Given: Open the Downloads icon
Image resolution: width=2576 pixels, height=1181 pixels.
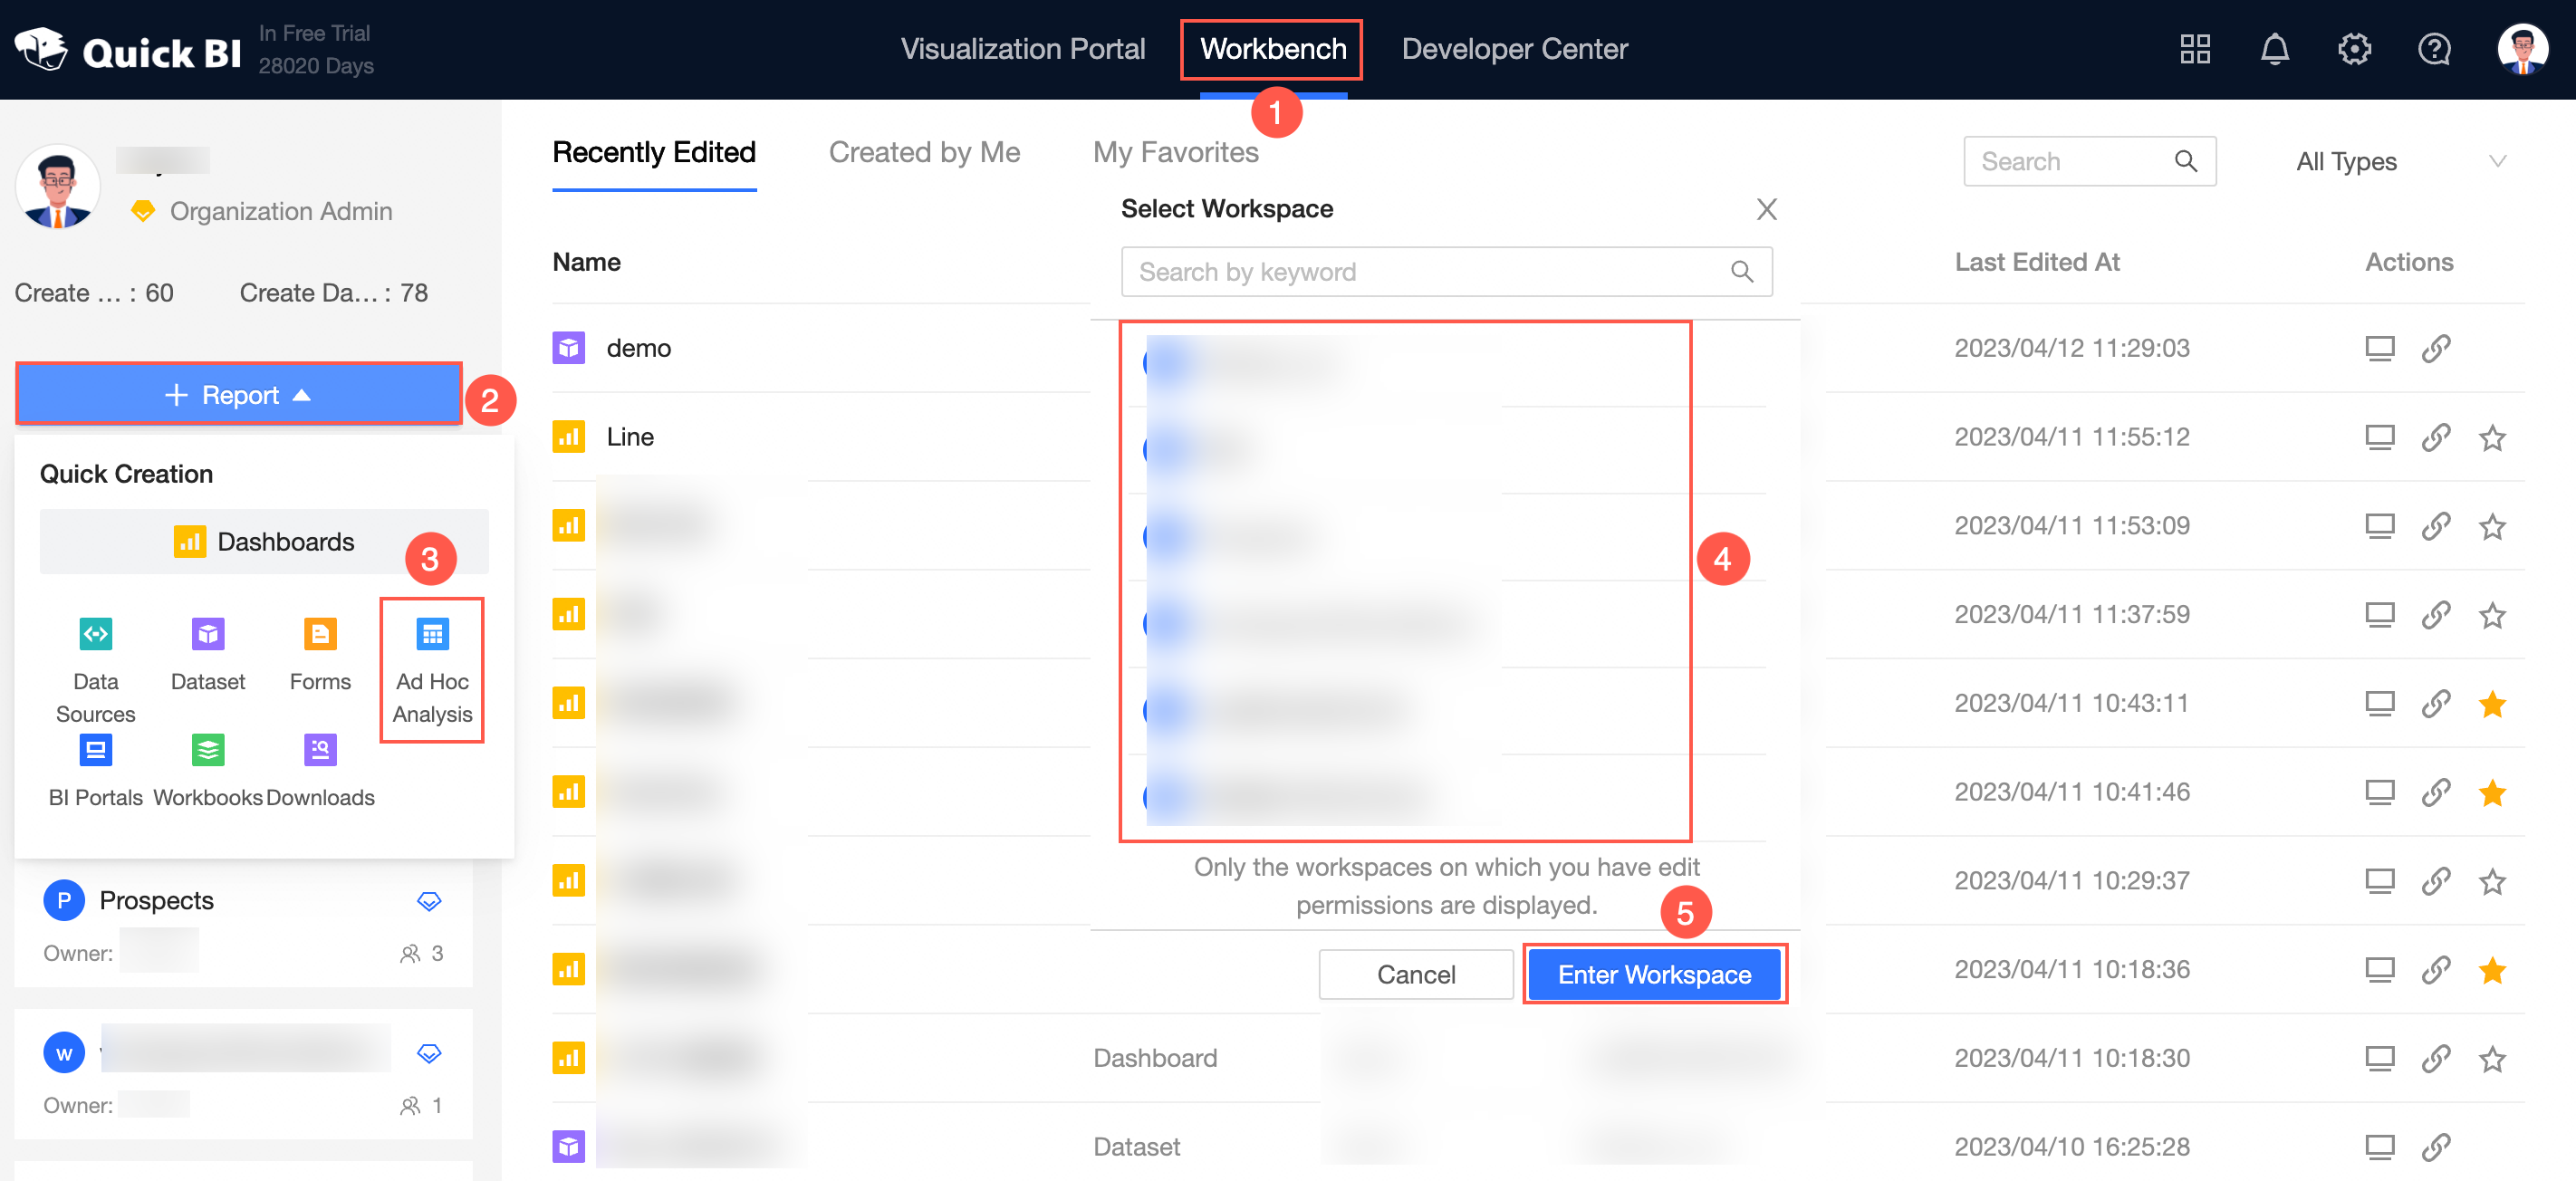Looking at the screenshot, I should pos(320,751).
